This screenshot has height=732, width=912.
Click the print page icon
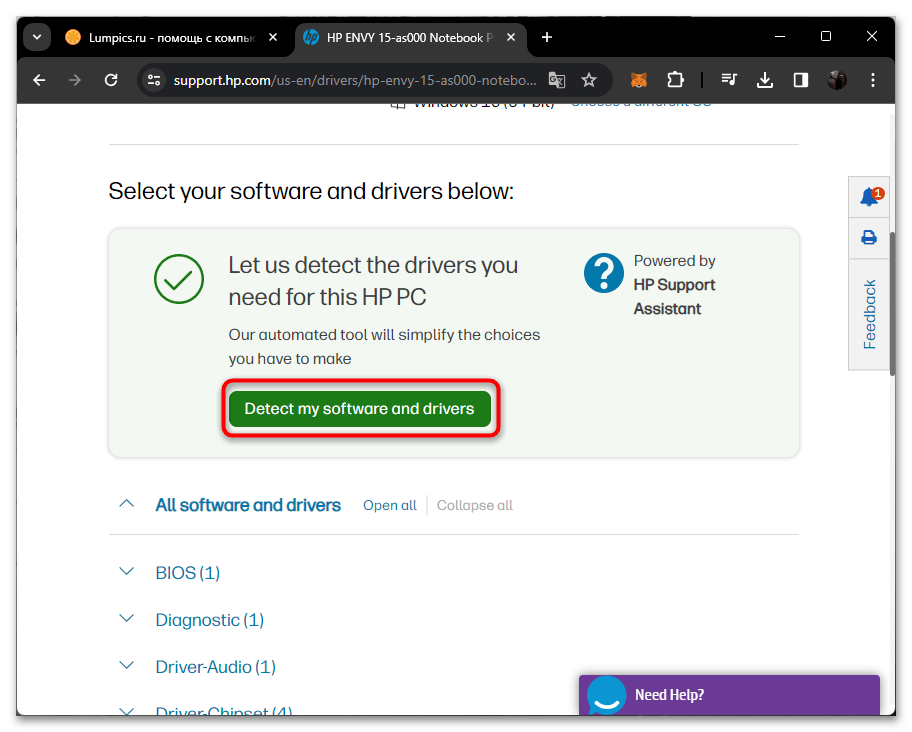(x=869, y=238)
